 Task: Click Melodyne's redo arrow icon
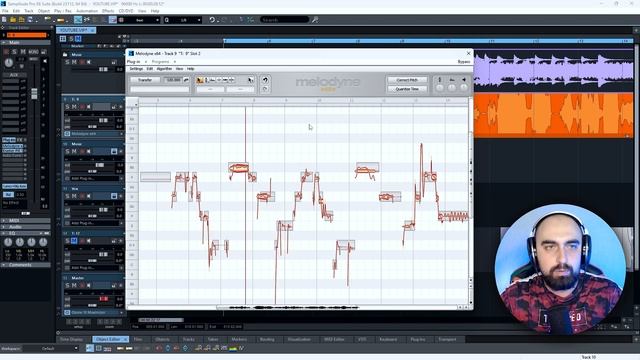coord(265,89)
